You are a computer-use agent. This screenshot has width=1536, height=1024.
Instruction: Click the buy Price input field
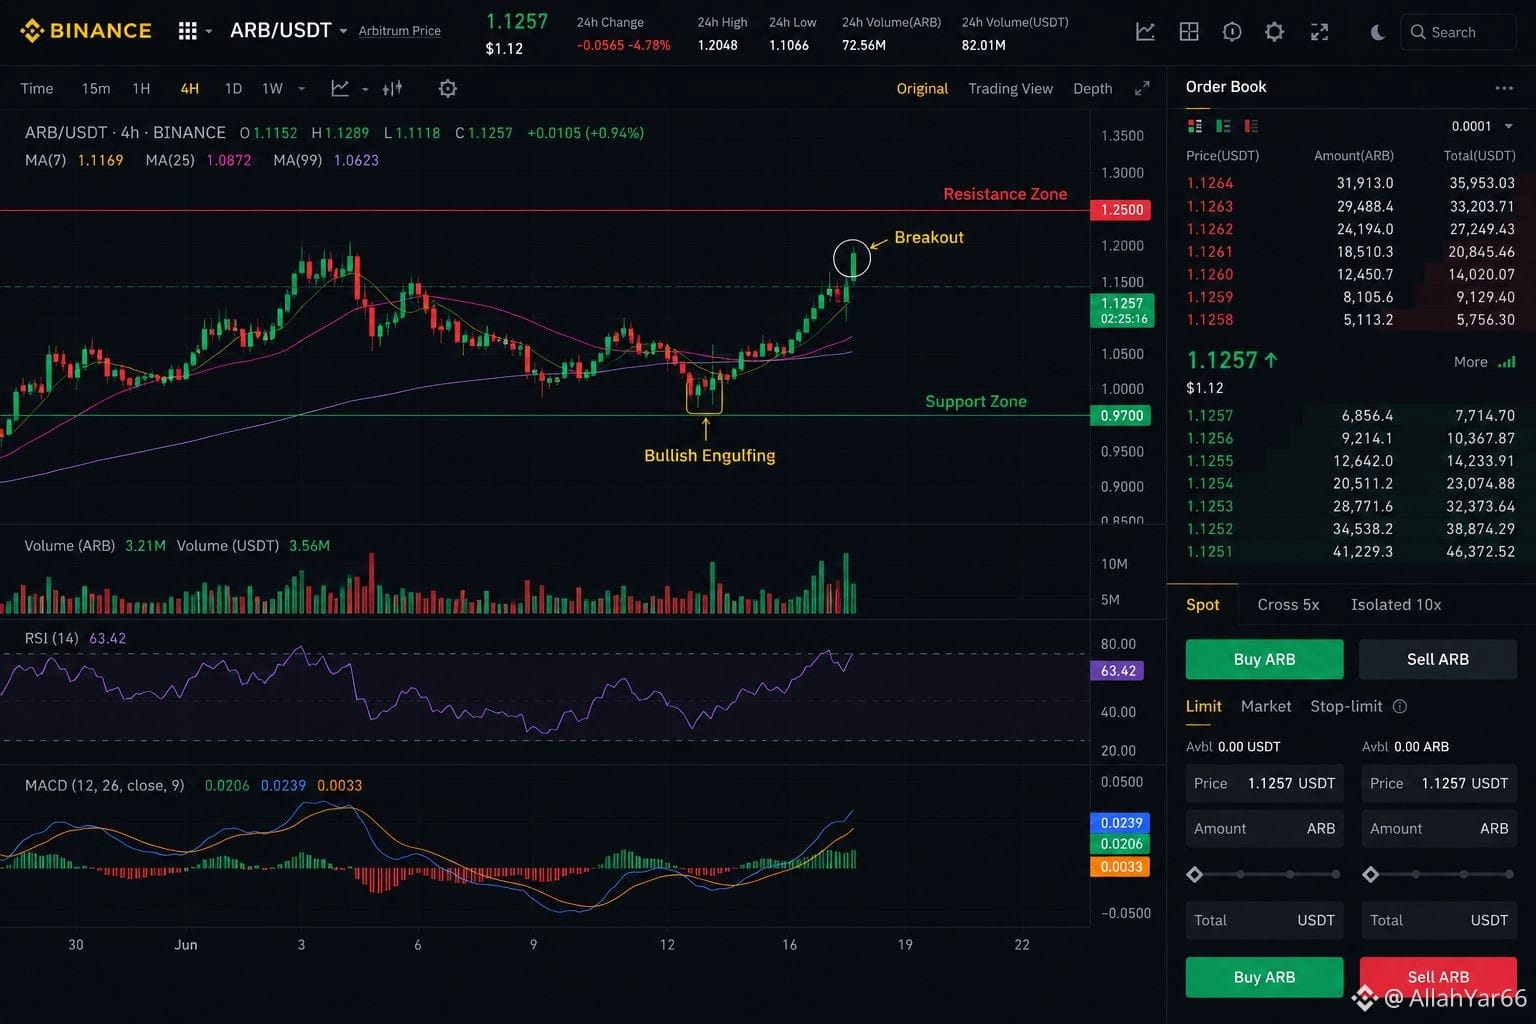[1264, 783]
